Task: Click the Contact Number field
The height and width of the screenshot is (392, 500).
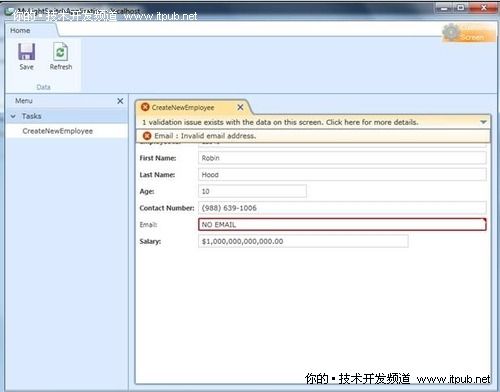Action: 342,208
